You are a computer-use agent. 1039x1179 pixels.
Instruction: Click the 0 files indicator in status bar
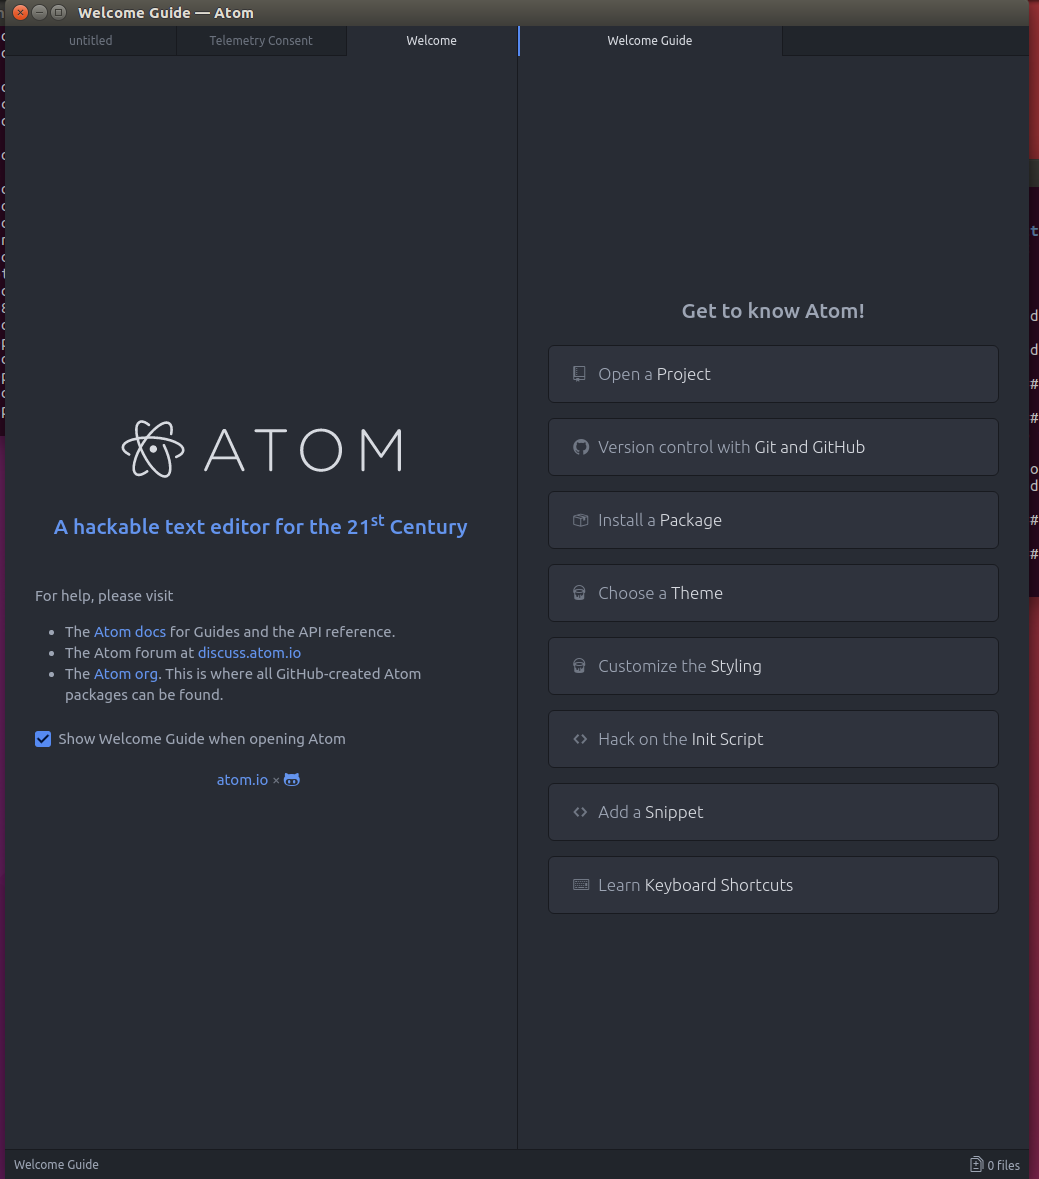coord(995,1164)
